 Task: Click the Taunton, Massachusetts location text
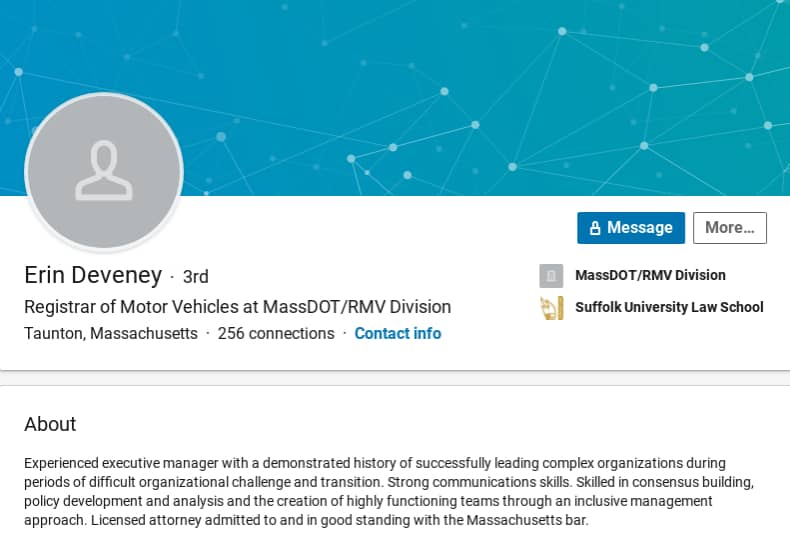click(x=111, y=333)
